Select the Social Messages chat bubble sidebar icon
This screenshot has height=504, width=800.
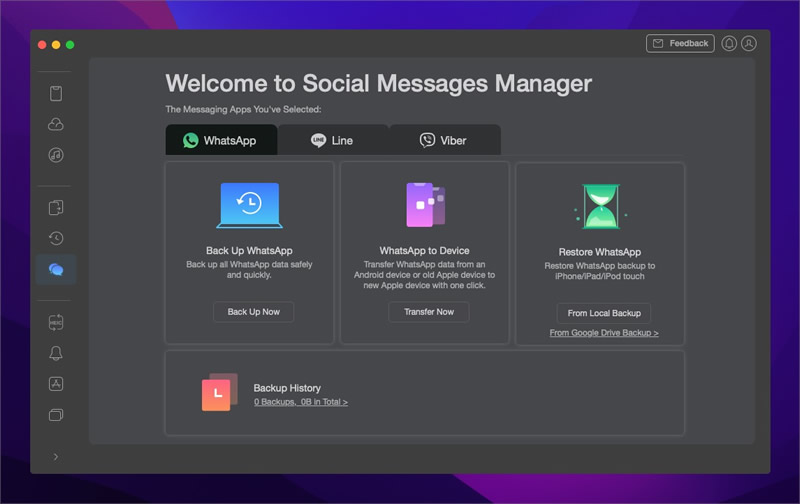(x=56, y=269)
